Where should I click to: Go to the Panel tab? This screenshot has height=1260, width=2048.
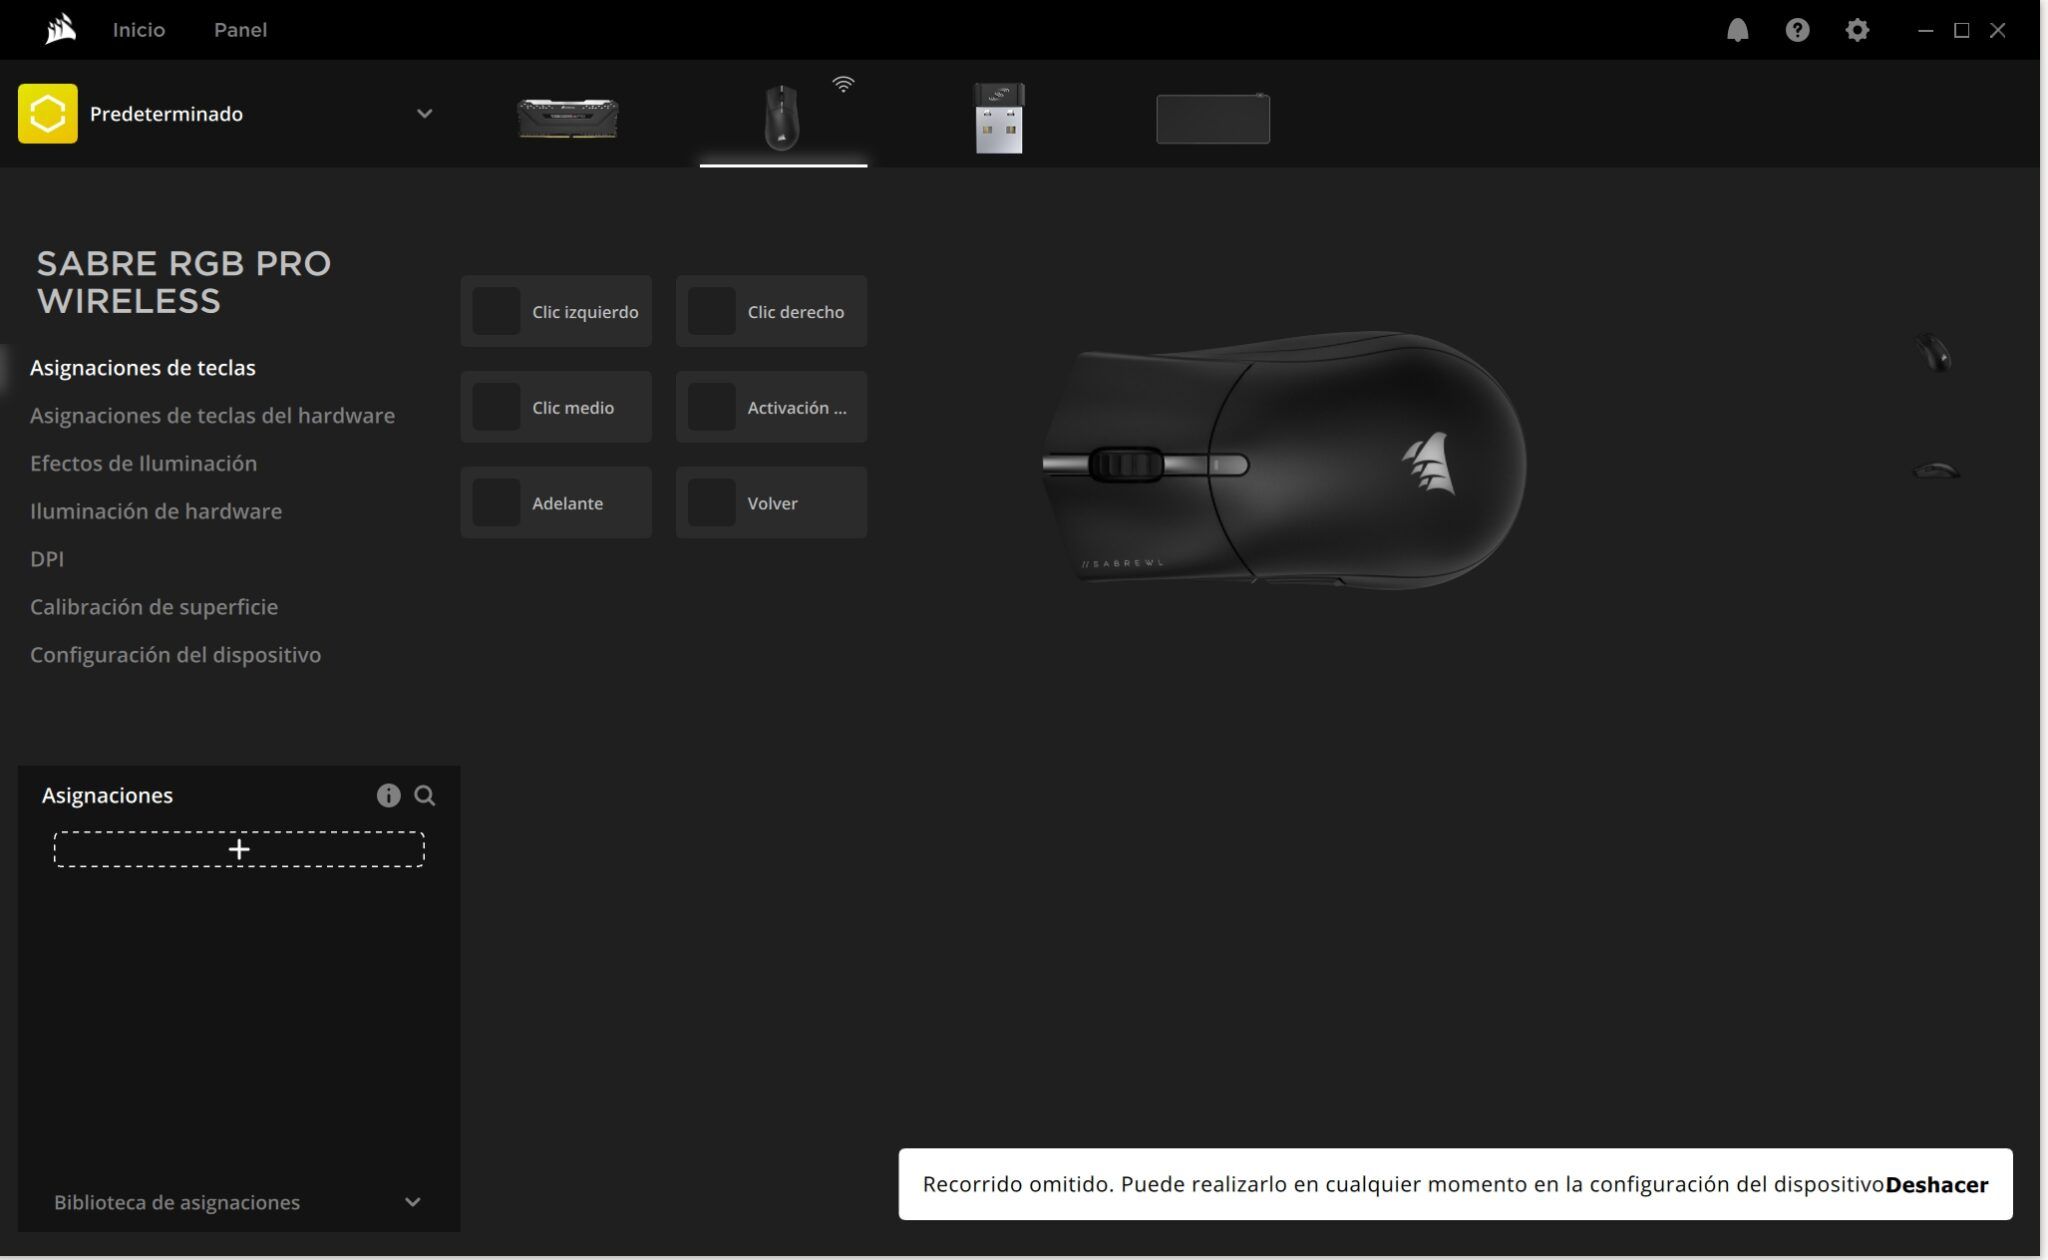240,30
